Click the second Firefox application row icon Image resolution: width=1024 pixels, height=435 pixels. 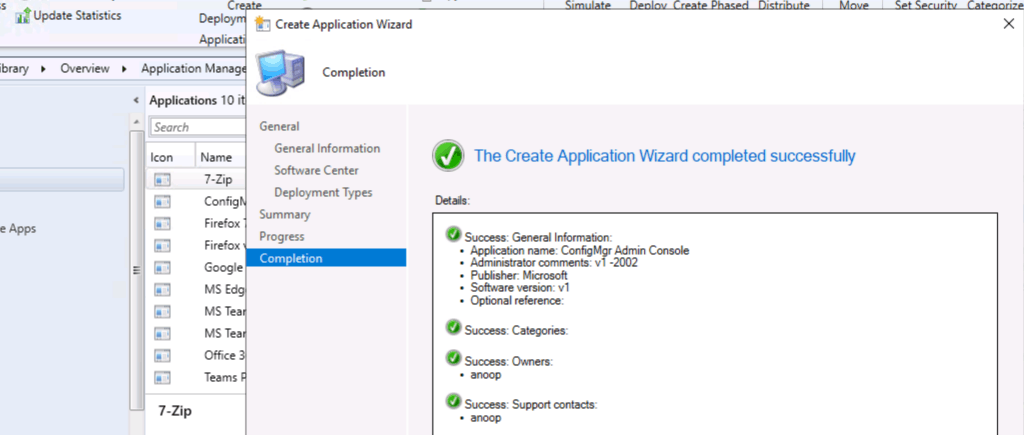click(162, 246)
